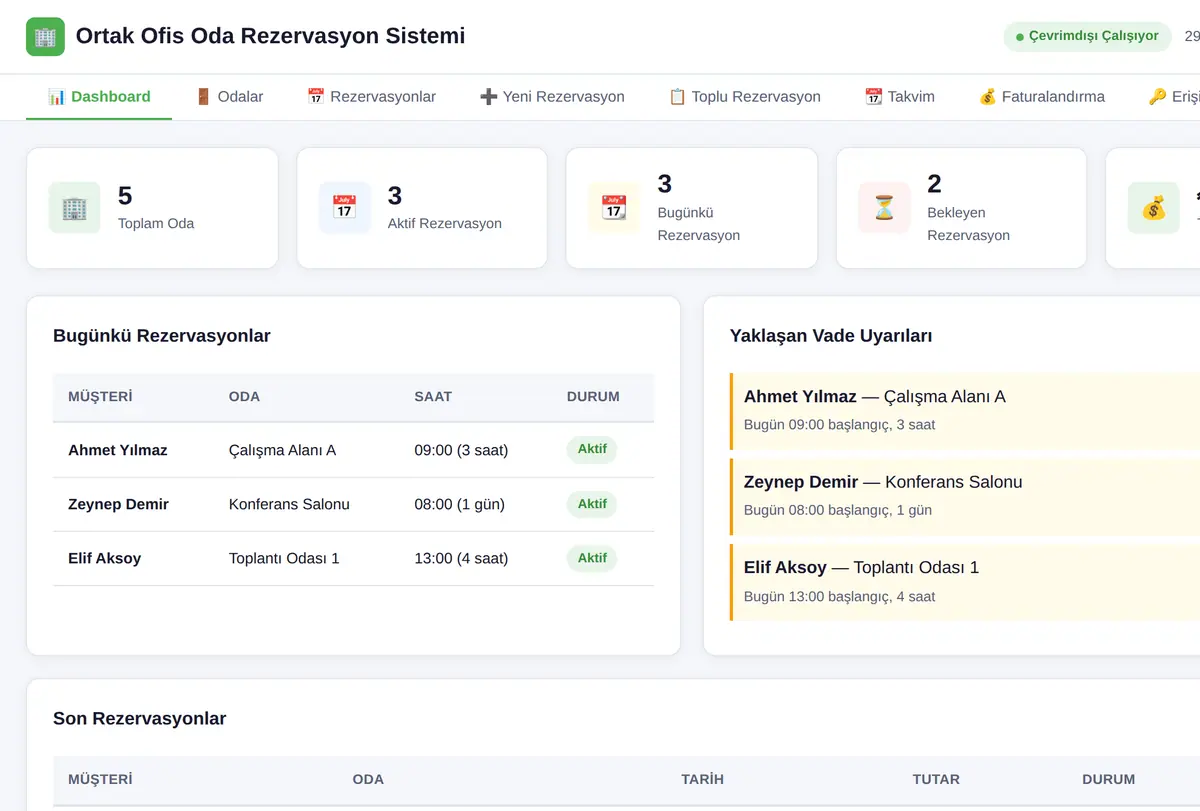Click the MÜŞTERİ column header in Bugünkü Rezervasyonlar
The width and height of the screenshot is (1200, 811).
(100, 397)
